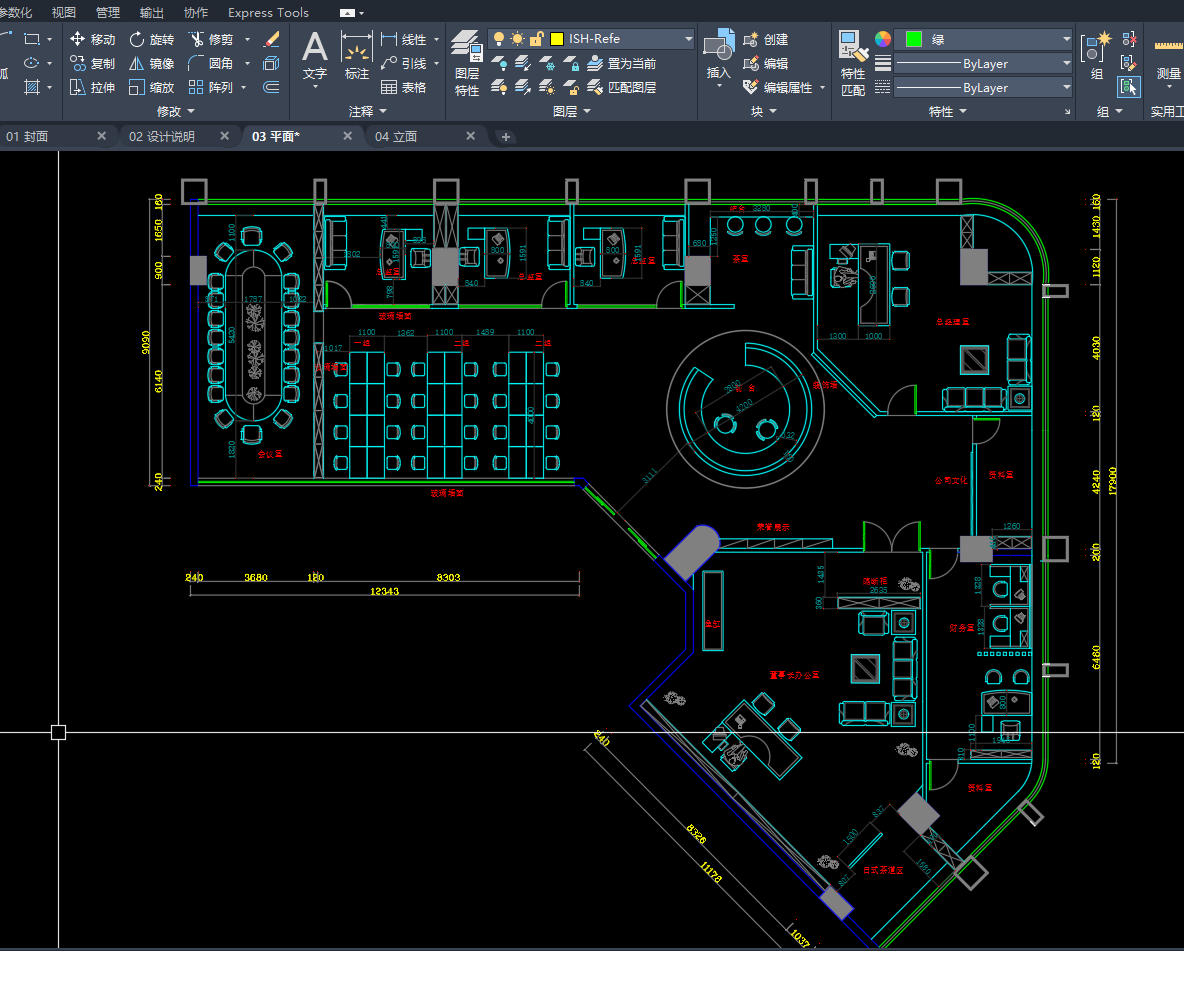The height and width of the screenshot is (983, 1184).
Task: Open the ISH-Refe layer dropdown
Action: click(688, 39)
